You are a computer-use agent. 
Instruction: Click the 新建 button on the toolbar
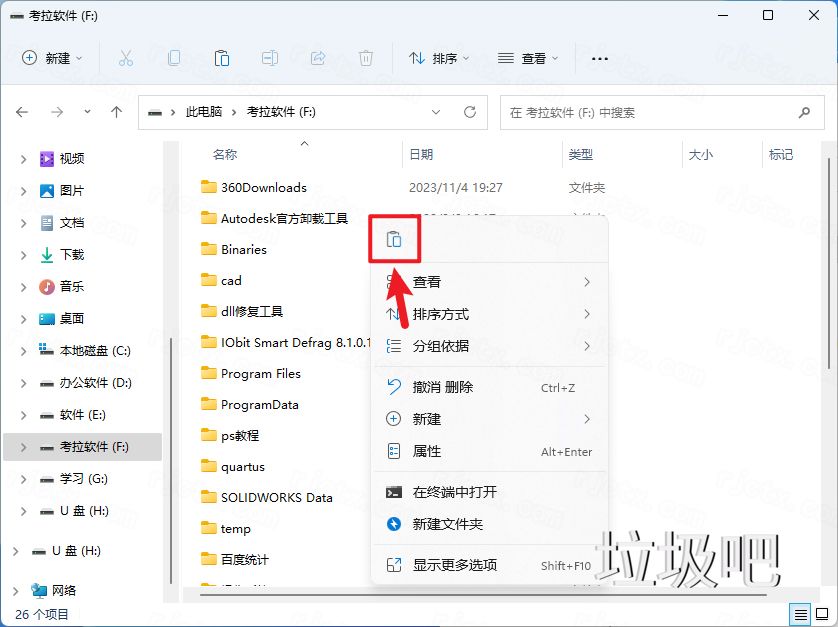(x=50, y=58)
